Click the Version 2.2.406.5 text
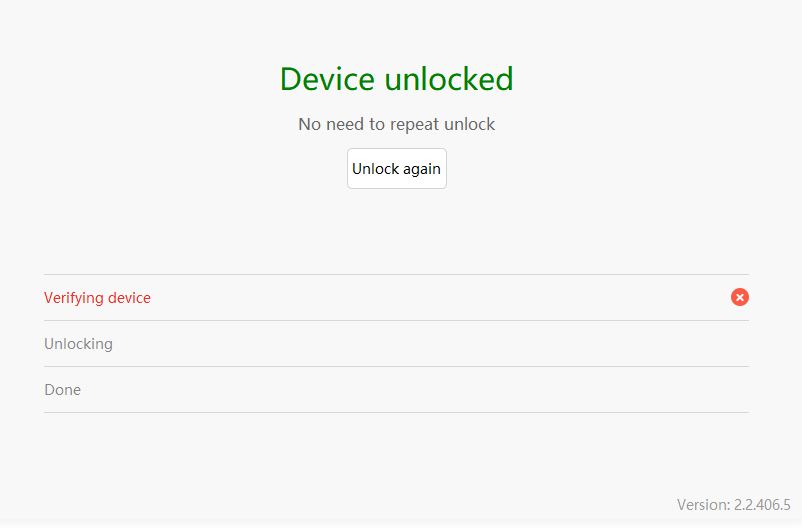Screen dimensions: 802x528 pos(733,505)
